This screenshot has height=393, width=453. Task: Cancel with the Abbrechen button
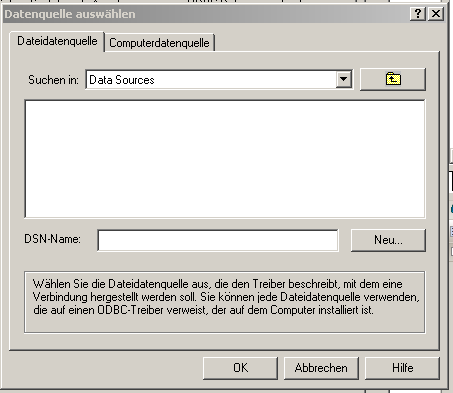pyautogui.click(x=321, y=368)
